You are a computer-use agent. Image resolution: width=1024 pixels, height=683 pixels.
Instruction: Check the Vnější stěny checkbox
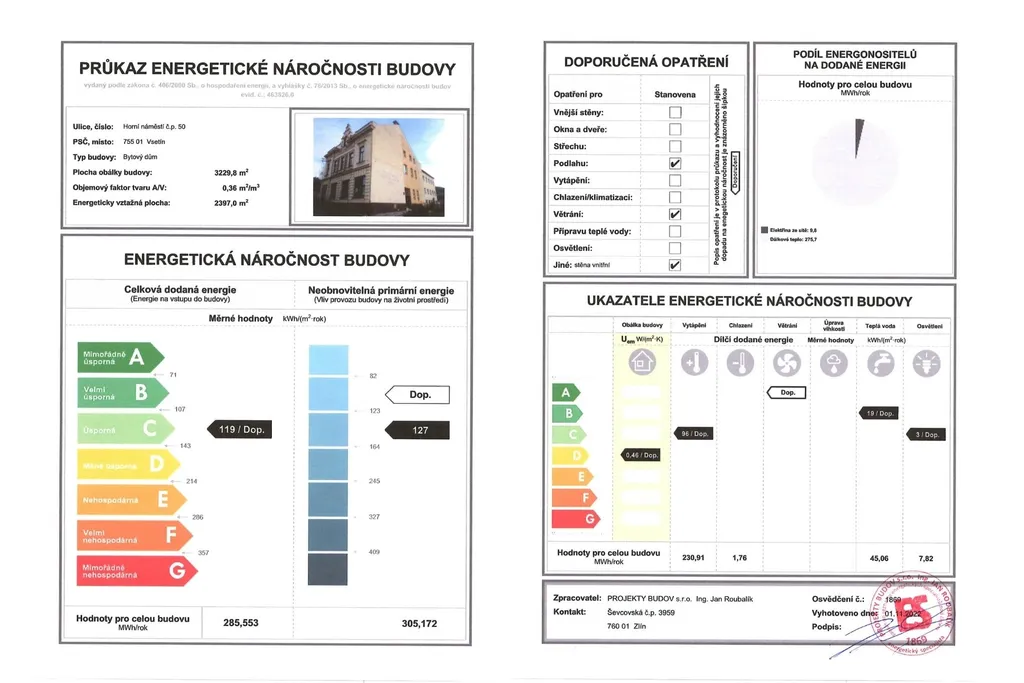point(675,112)
